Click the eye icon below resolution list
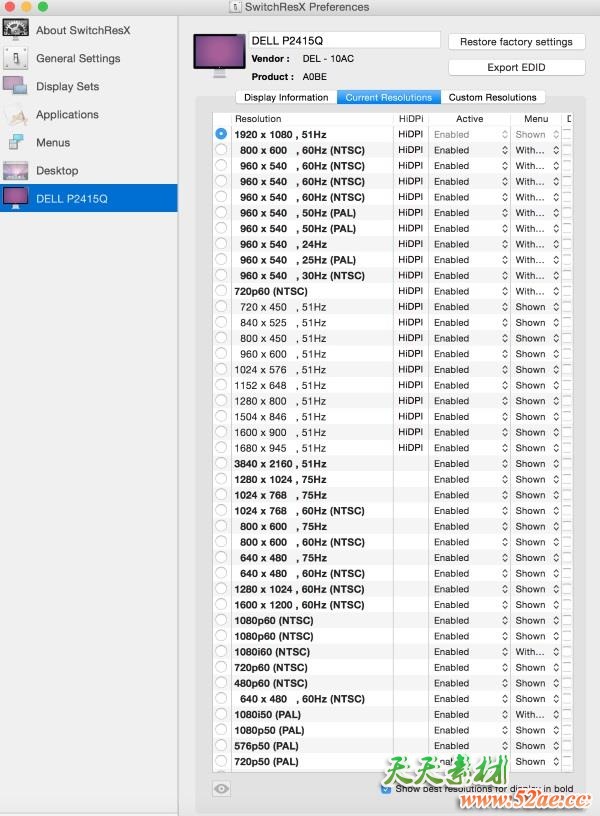Image resolution: width=600 pixels, height=816 pixels. tap(222, 788)
